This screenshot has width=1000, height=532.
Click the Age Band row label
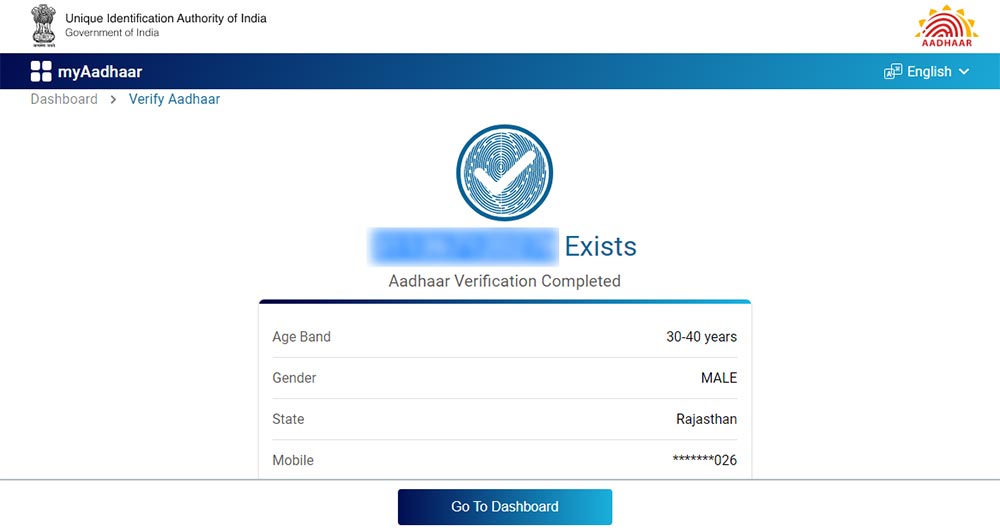301,337
